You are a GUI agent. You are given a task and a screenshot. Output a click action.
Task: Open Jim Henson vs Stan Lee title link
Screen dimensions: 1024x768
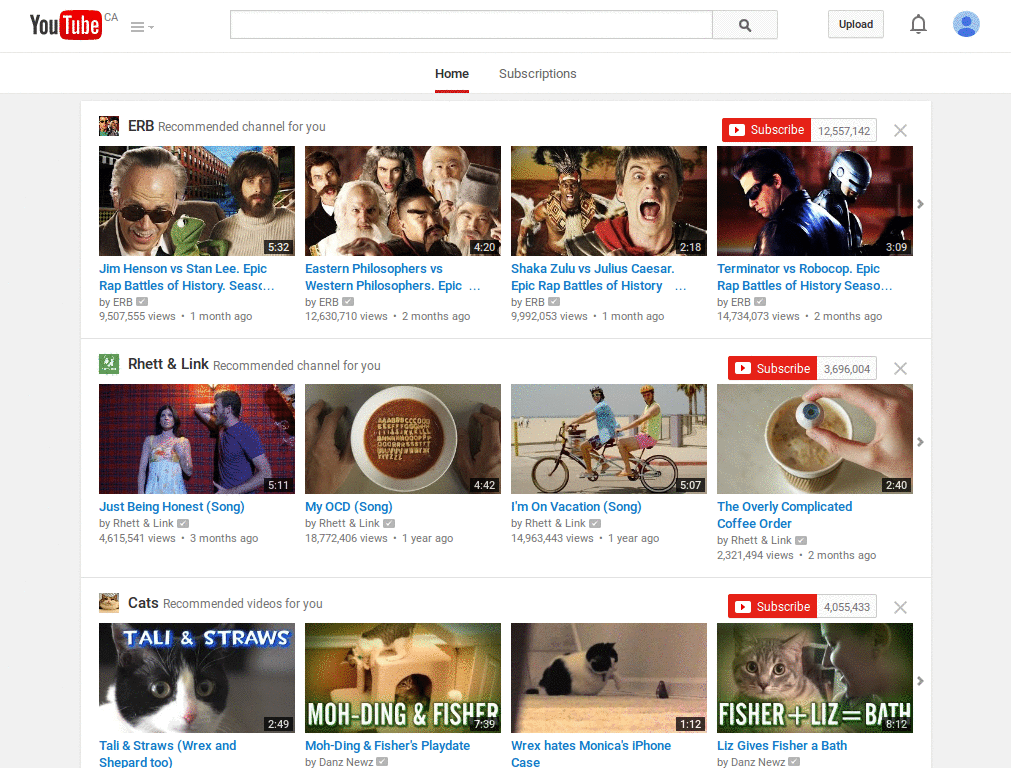187,277
